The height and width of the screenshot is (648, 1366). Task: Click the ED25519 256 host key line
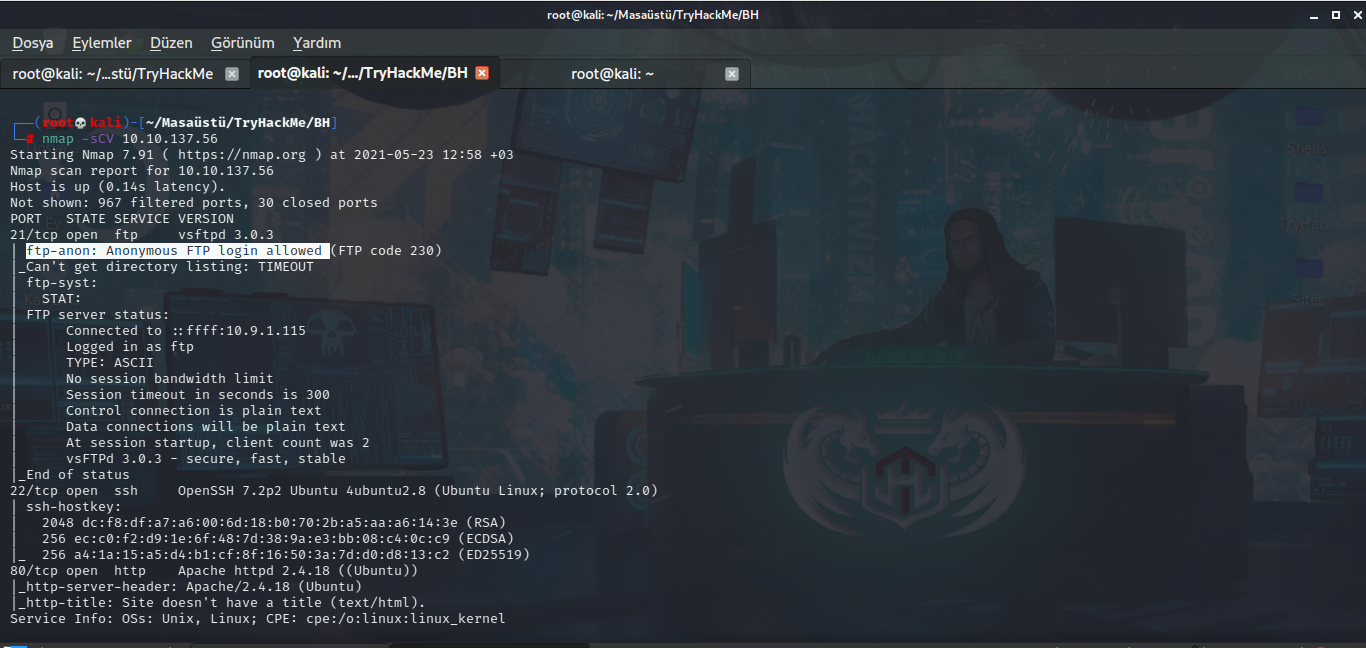286,555
